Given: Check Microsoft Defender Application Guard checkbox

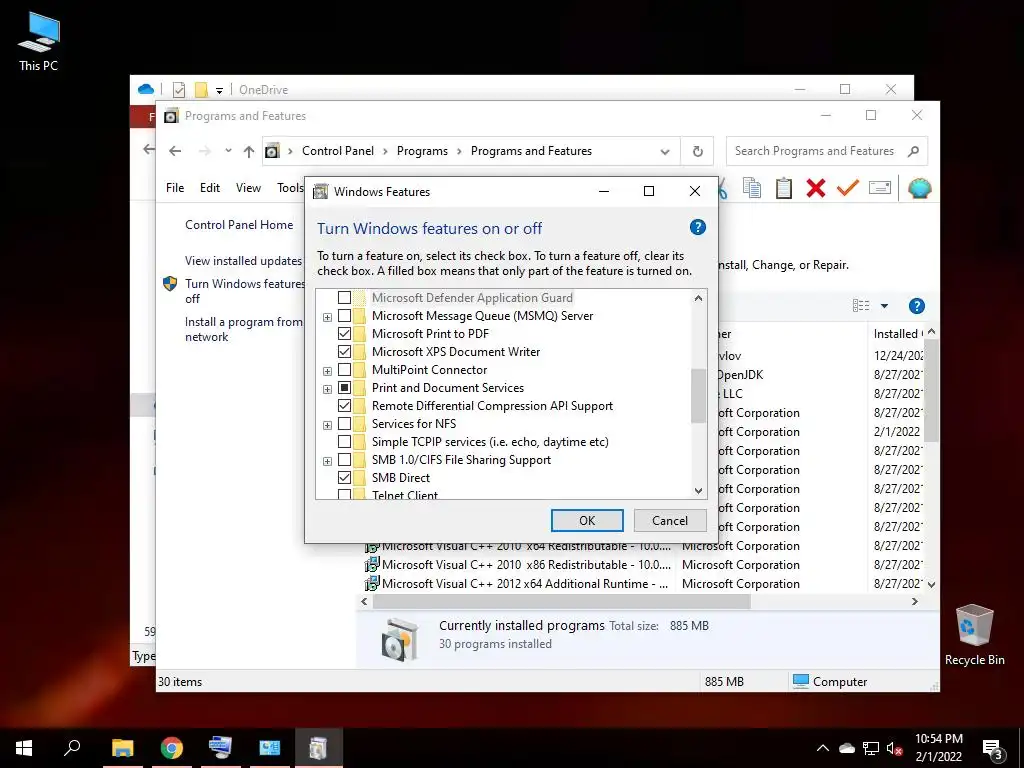Looking at the screenshot, I should (344, 298).
